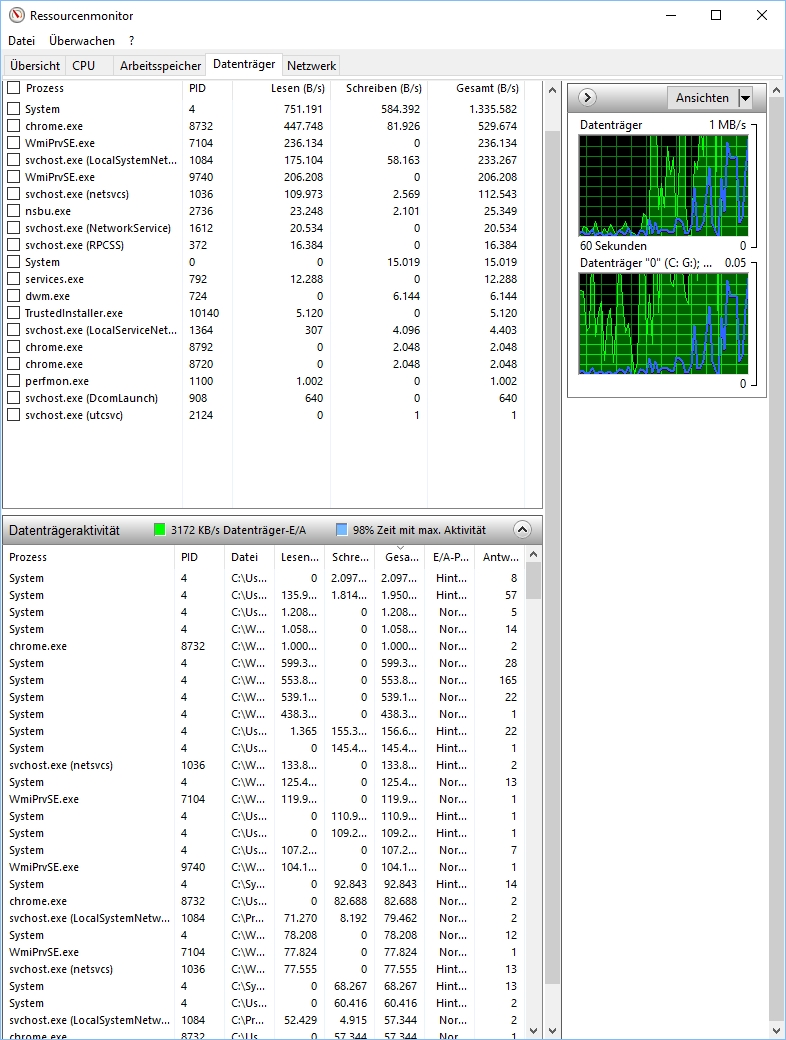Sort disk activity by Datei column header
This screenshot has width=786, height=1040.
249,557
